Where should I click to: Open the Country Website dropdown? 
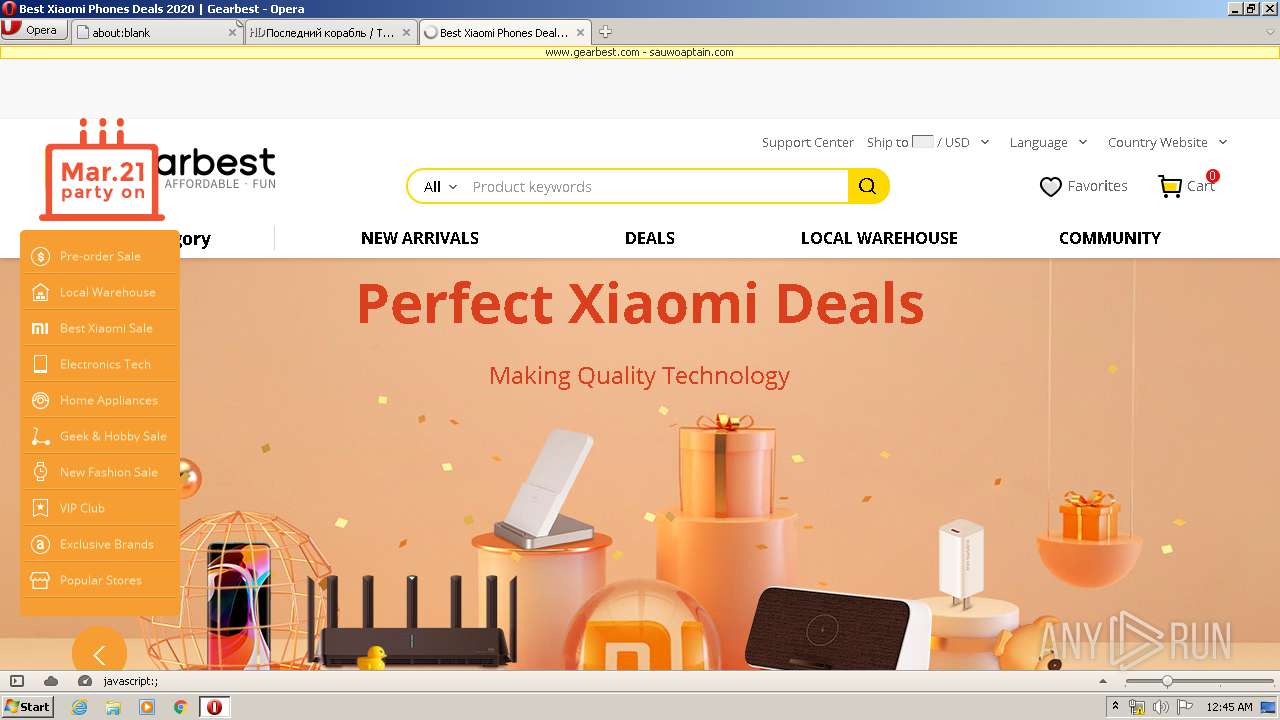[x=1167, y=142]
